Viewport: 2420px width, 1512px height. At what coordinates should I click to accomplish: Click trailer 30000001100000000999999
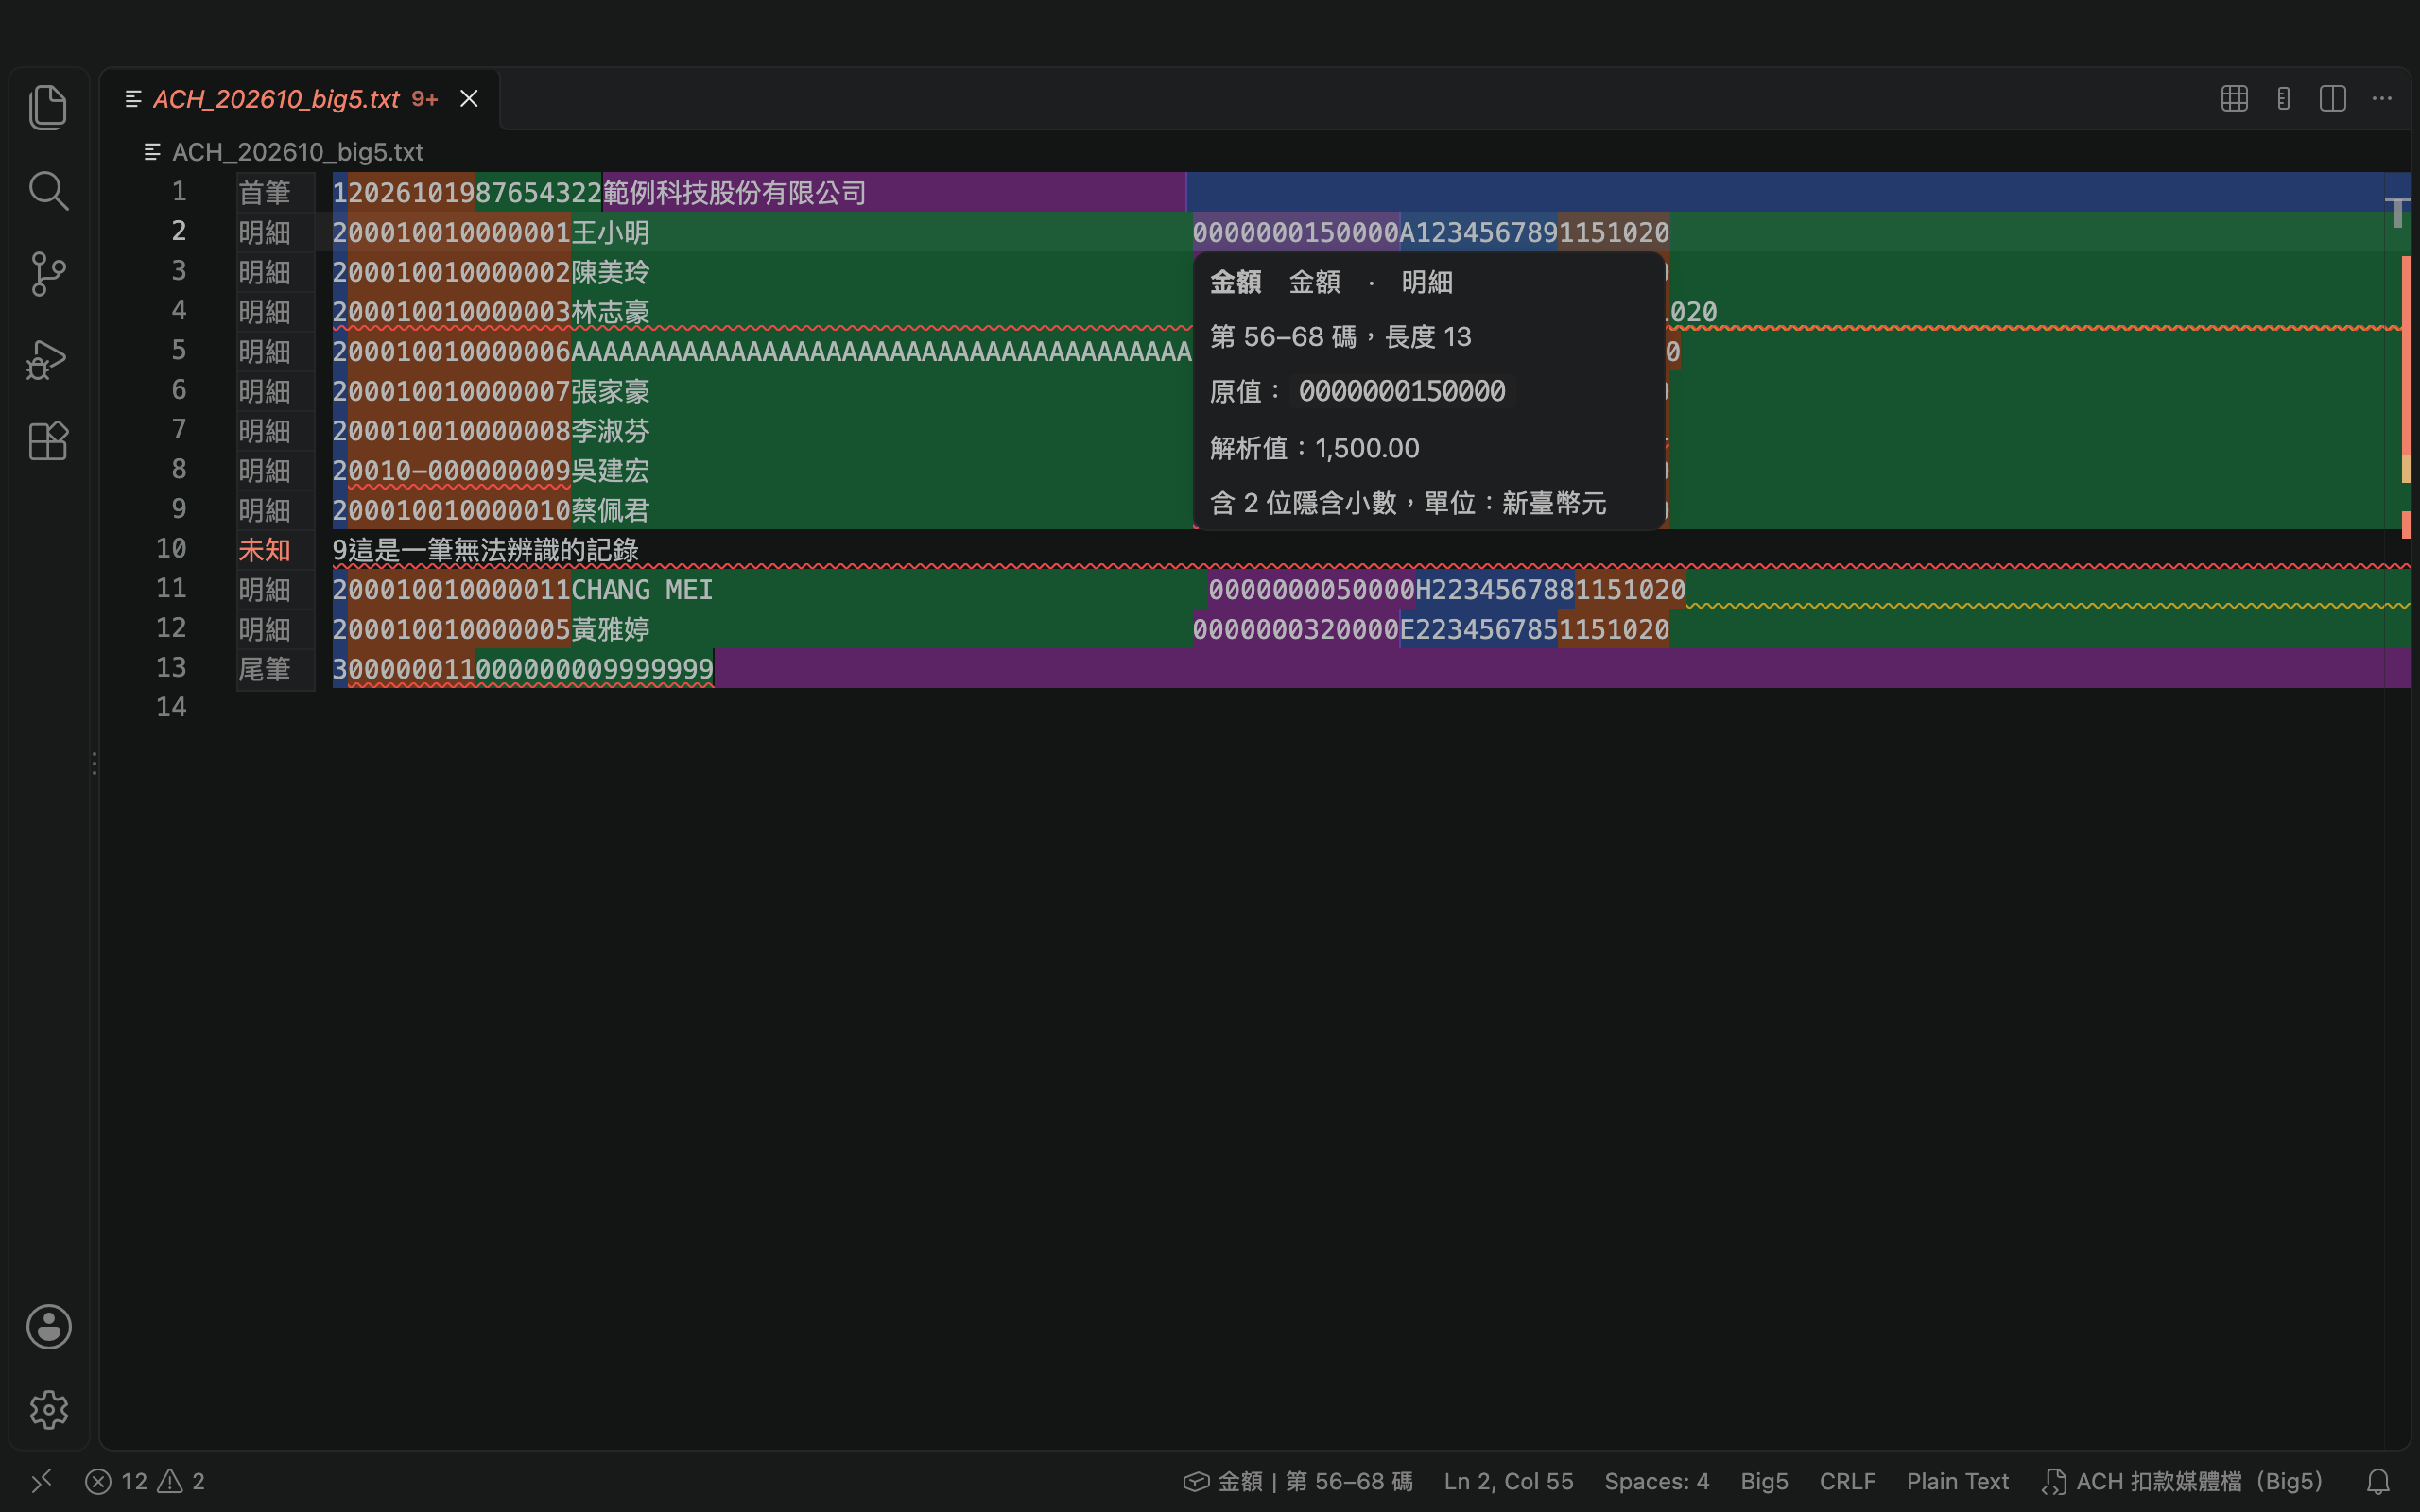coord(523,668)
